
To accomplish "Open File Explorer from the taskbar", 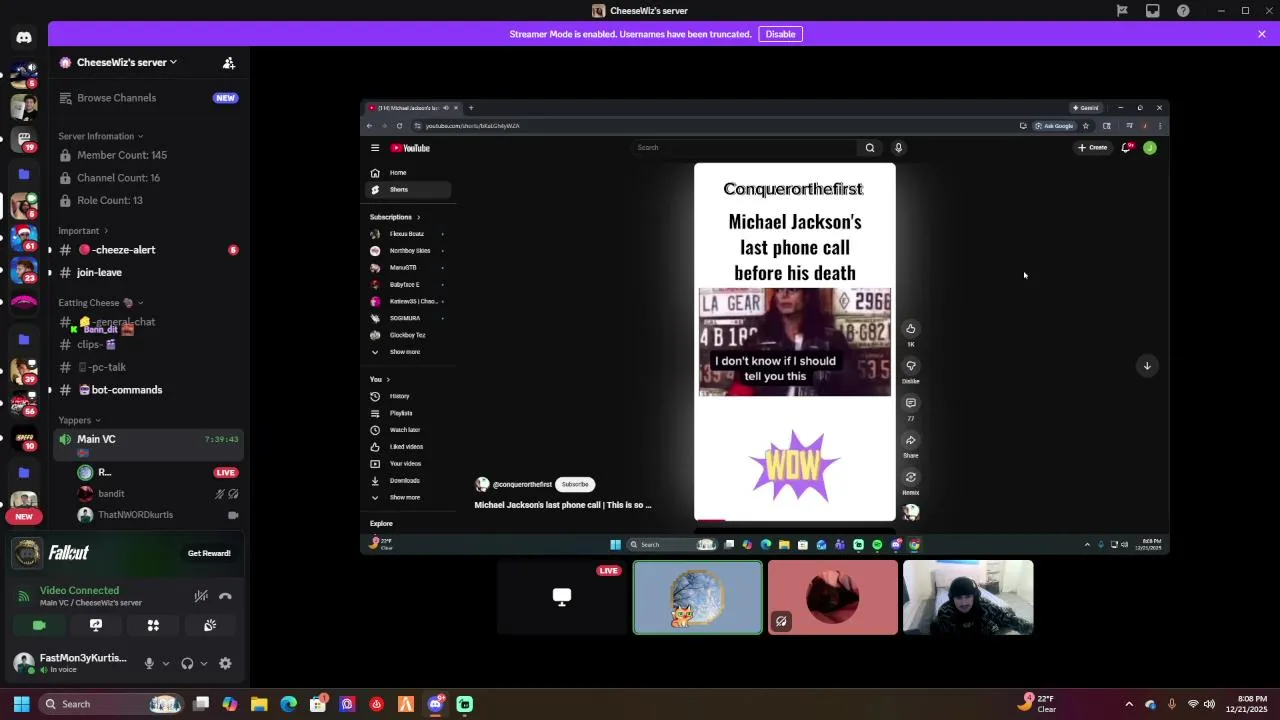I will tap(259, 704).
